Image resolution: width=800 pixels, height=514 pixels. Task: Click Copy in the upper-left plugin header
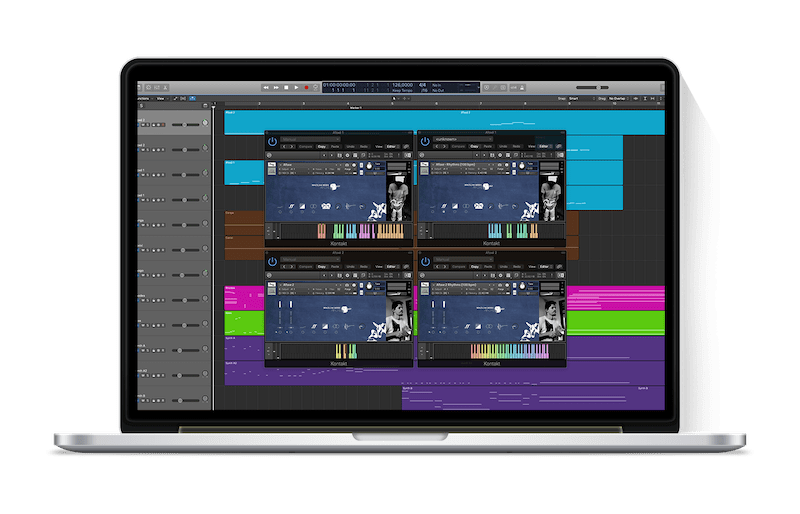pos(322,146)
